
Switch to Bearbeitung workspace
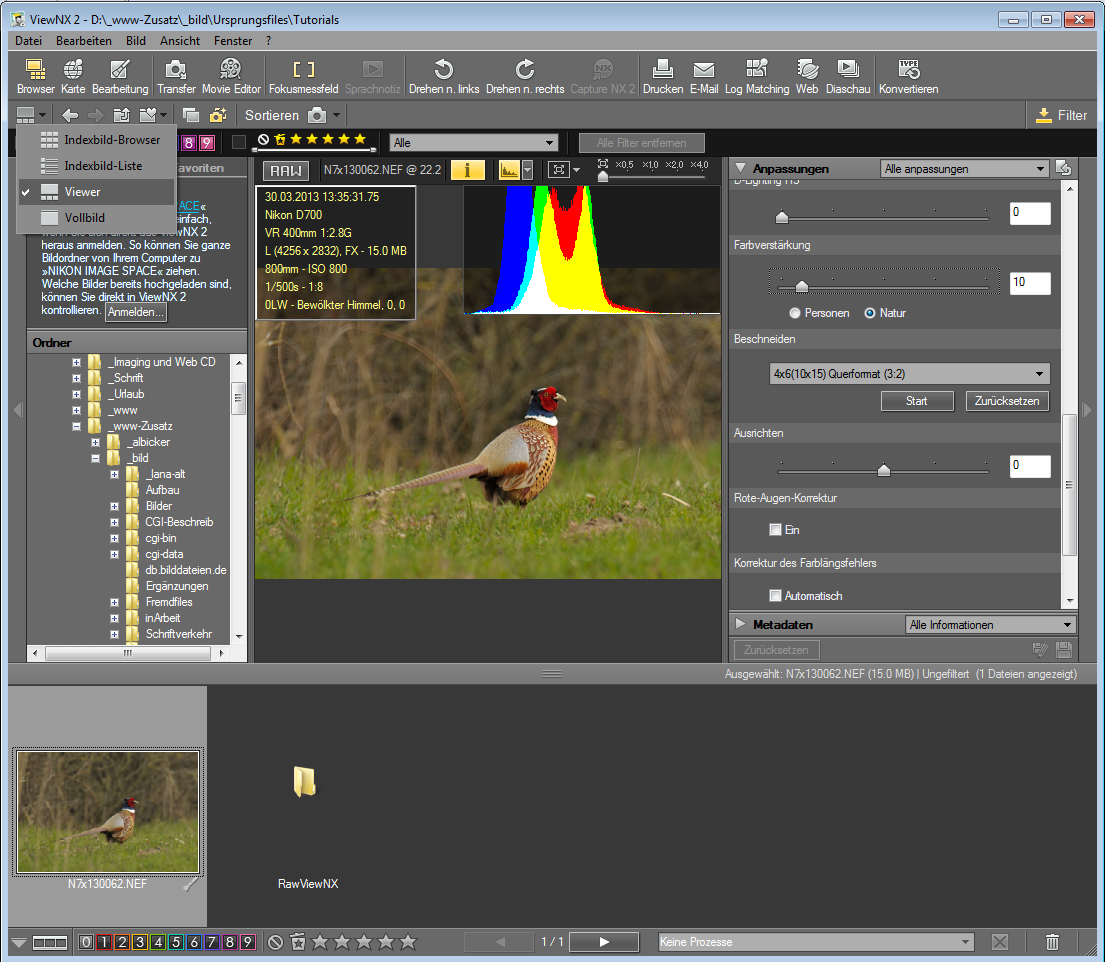pyautogui.click(x=120, y=76)
